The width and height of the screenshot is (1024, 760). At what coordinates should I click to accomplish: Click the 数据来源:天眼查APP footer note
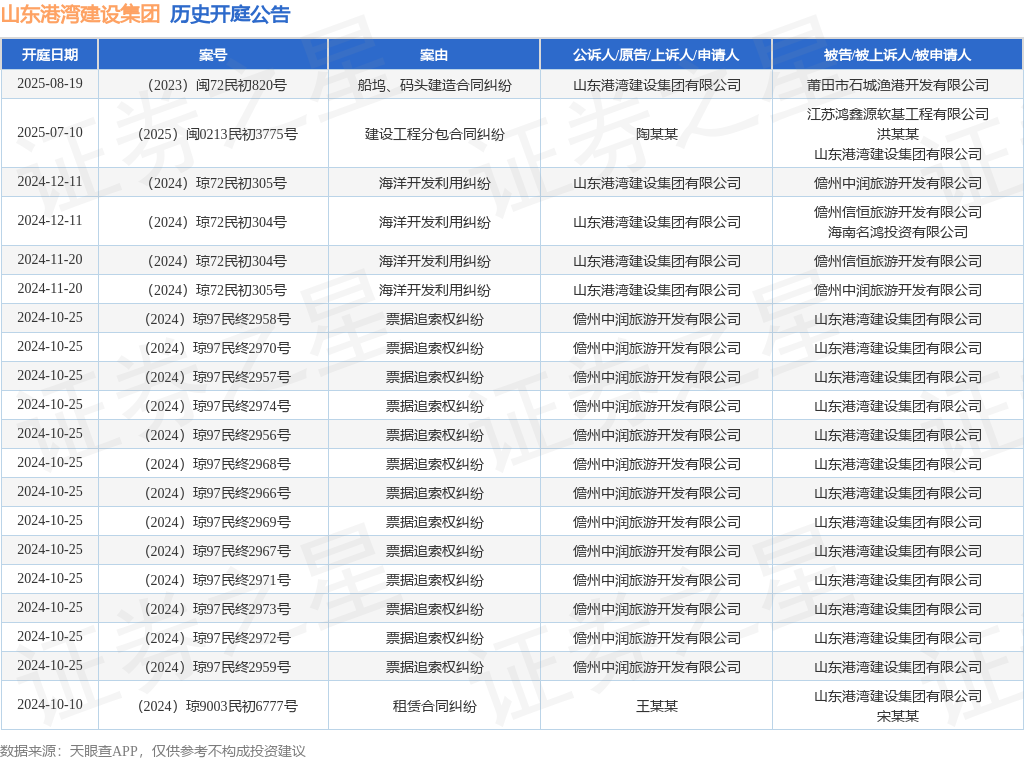pyautogui.click(x=153, y=751)
